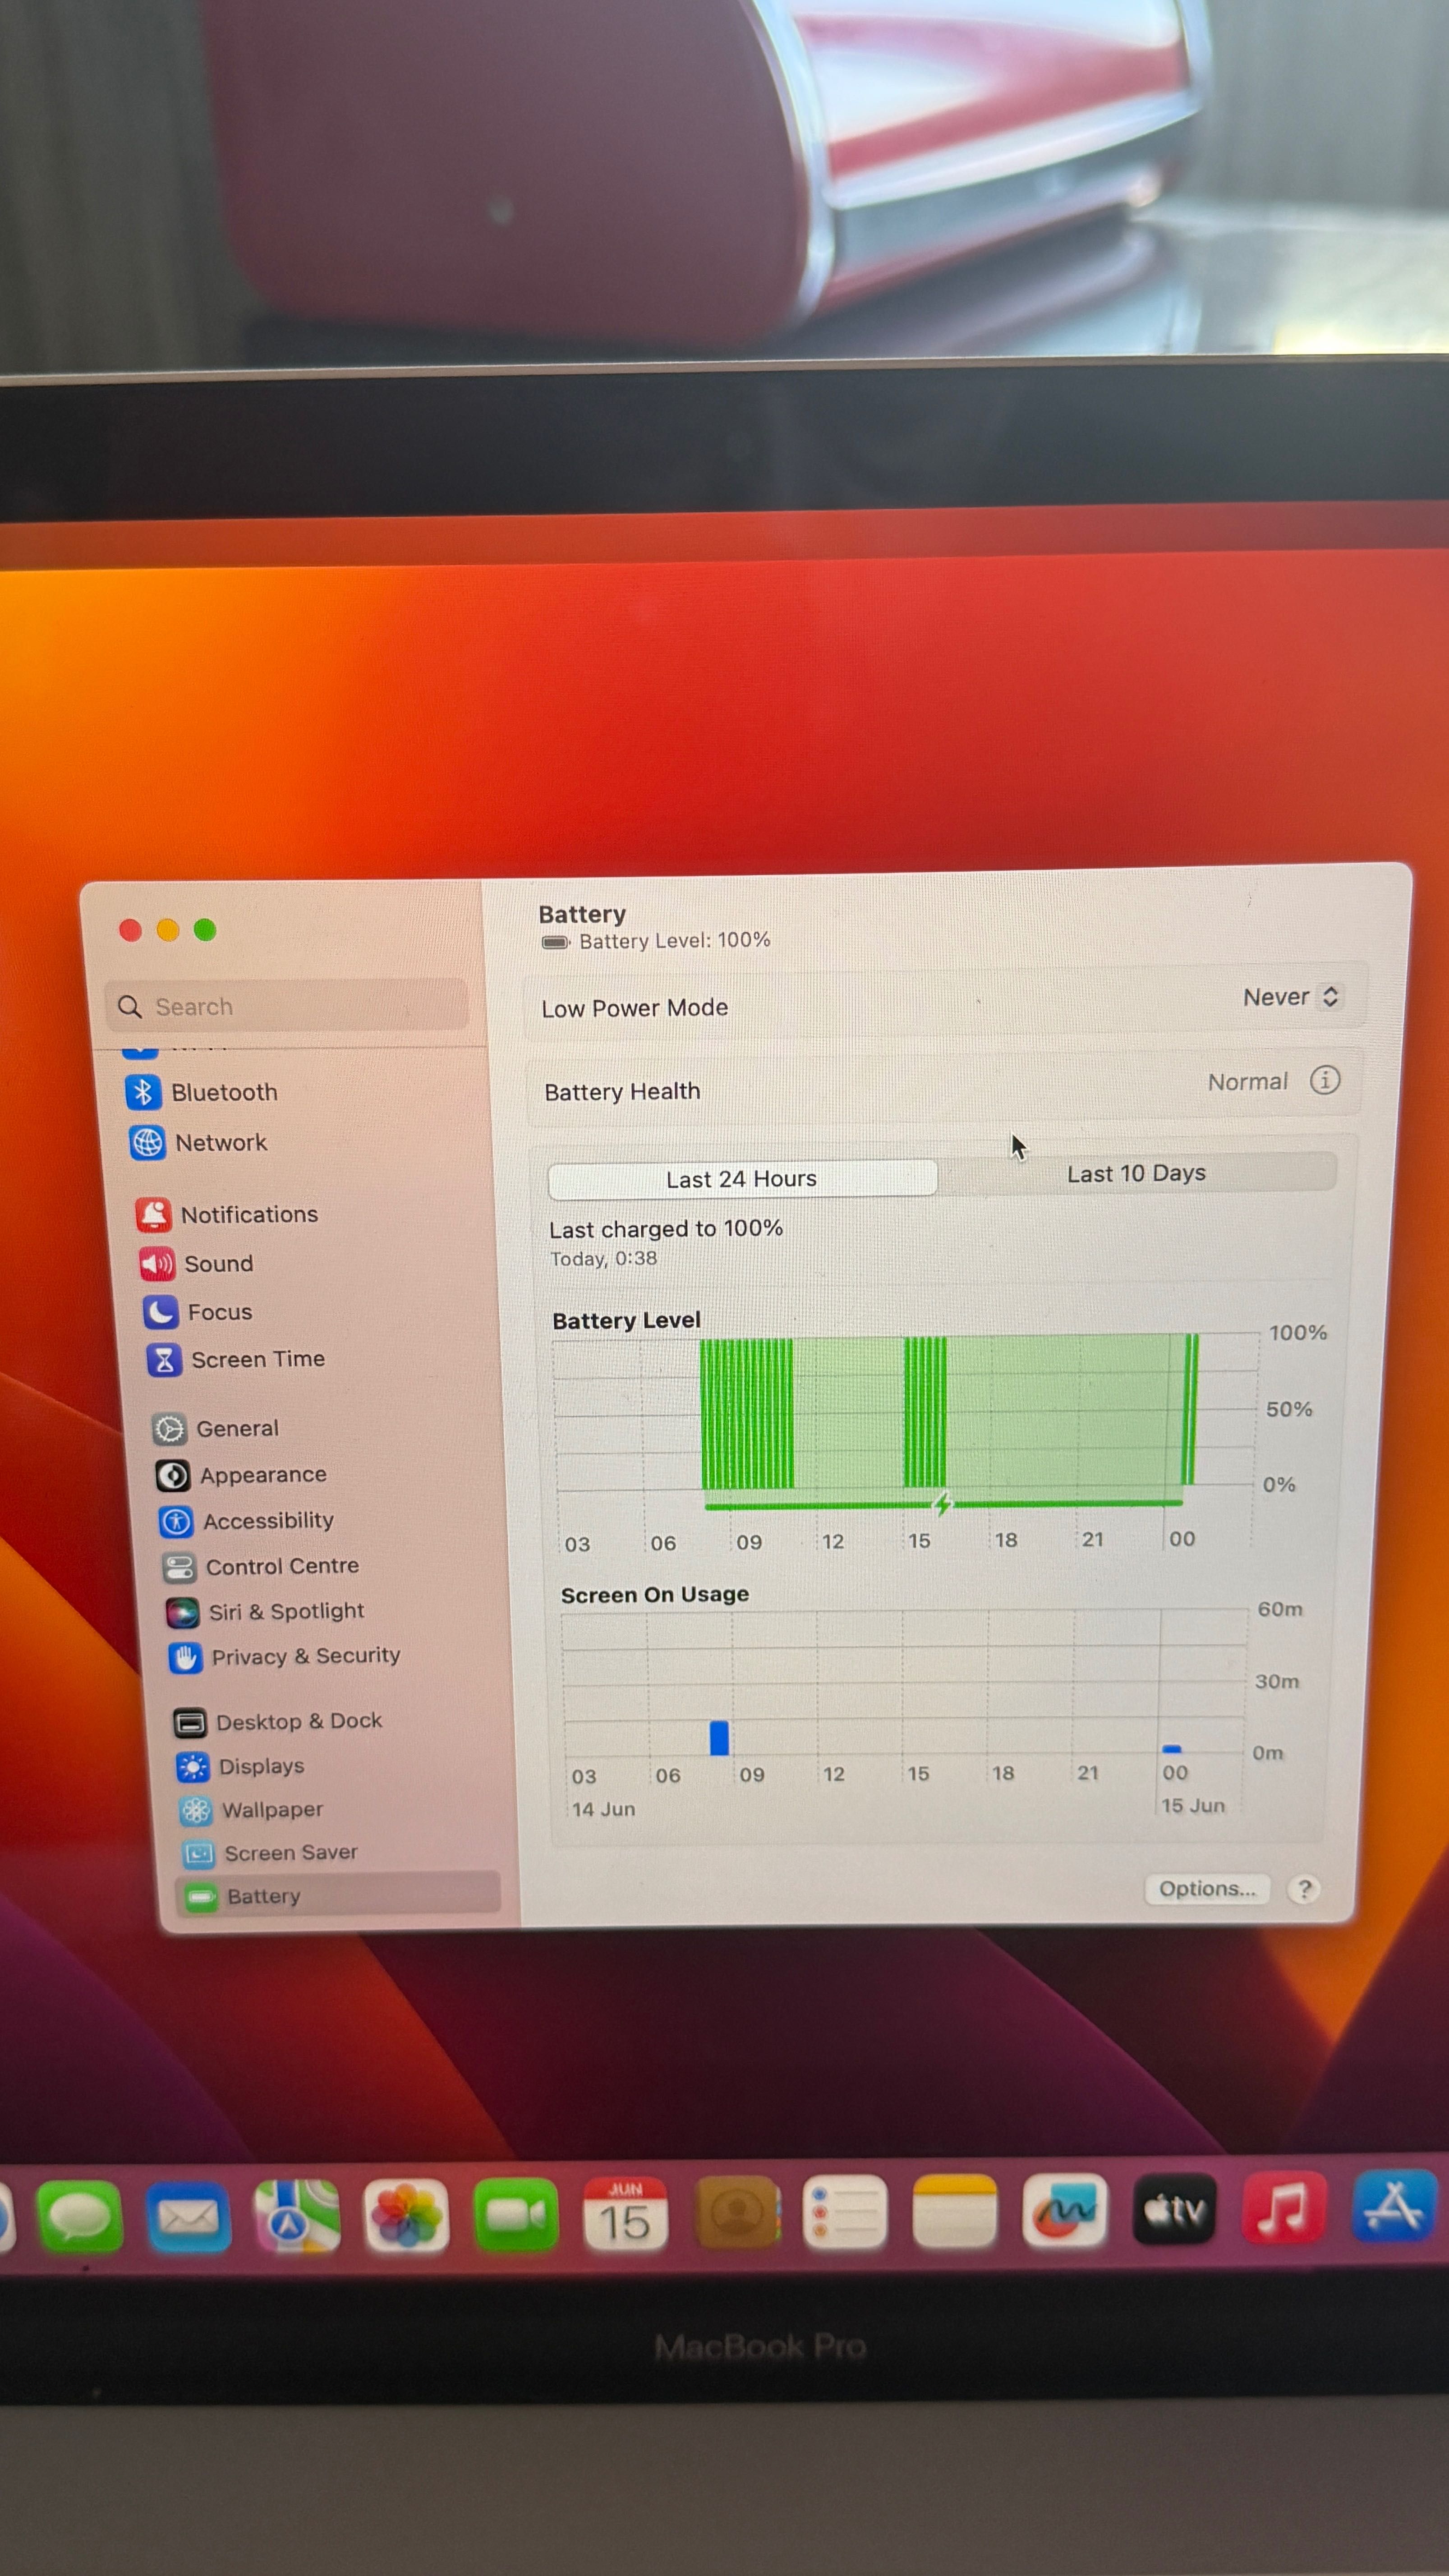
Task: Click the Appearance icon in sidebar
Action: pyautogui.click(x=173, y=1475)
